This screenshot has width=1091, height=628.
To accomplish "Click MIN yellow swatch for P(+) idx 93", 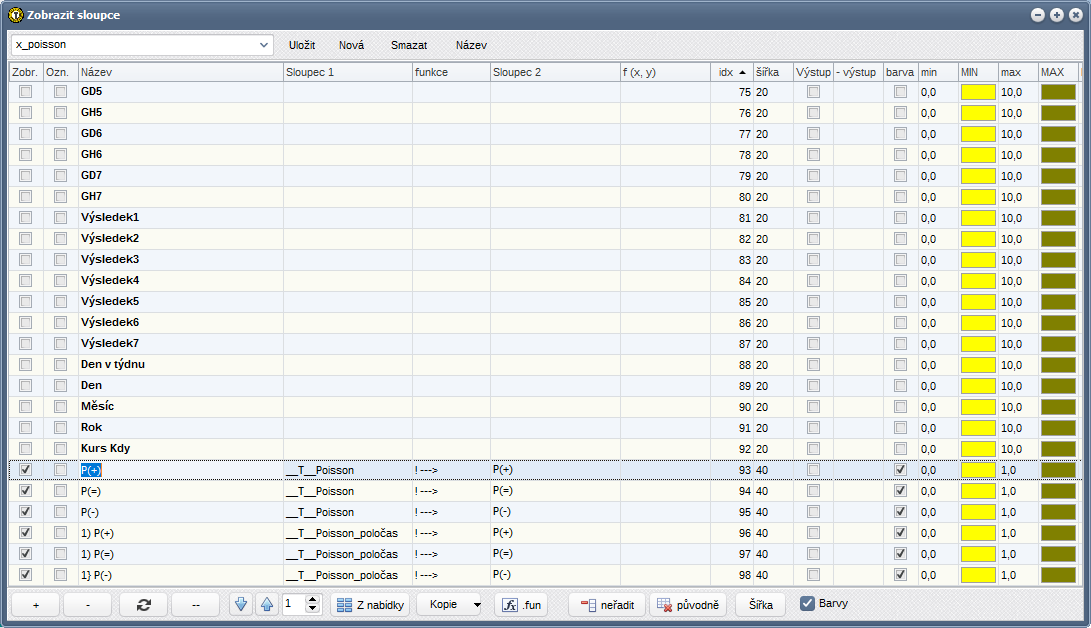I will [x=978, y=469].
